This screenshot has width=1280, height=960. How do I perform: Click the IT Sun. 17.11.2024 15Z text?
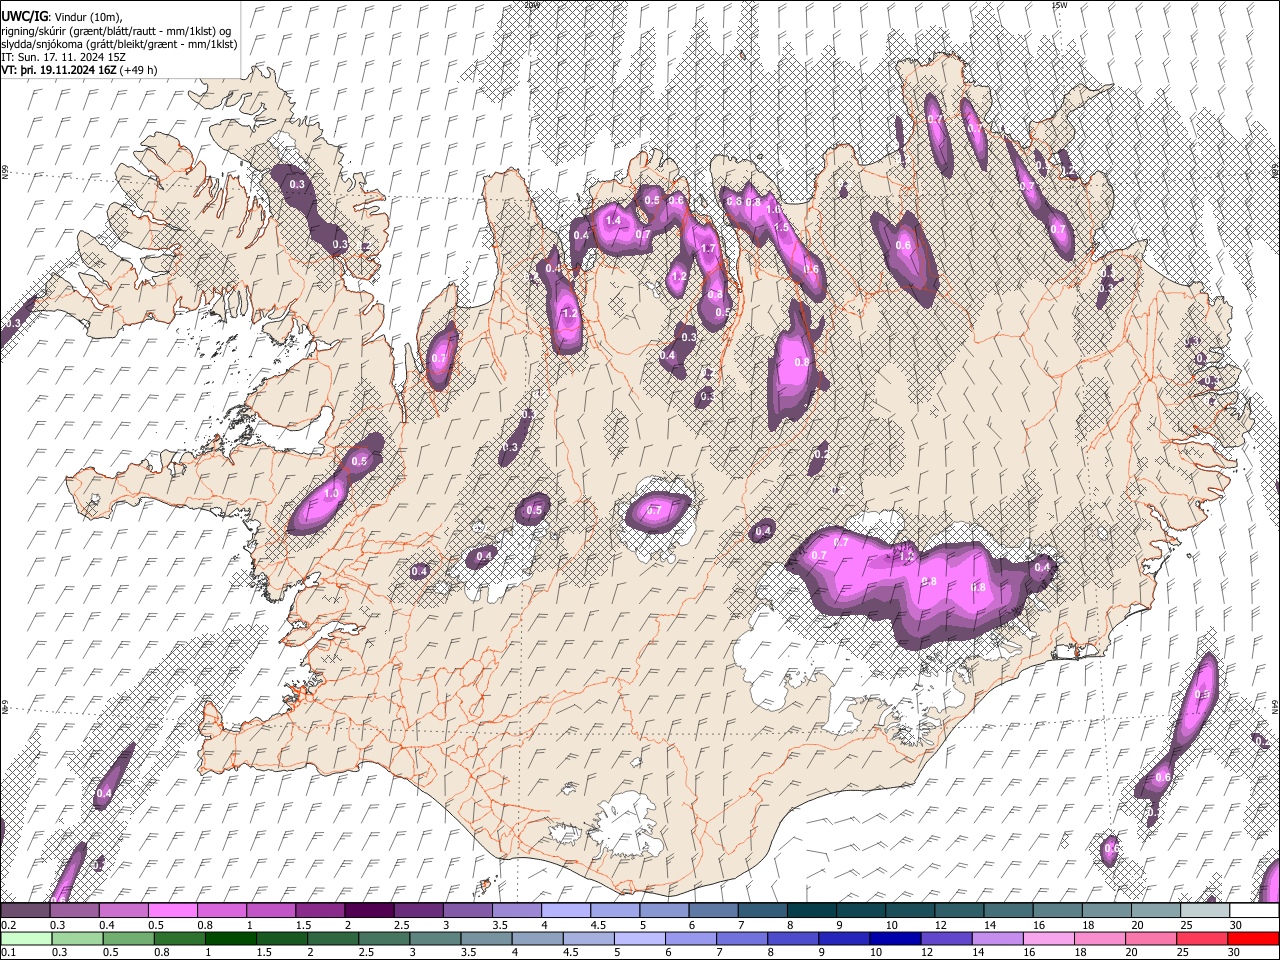pyautogui.click(x=64, y=57)
